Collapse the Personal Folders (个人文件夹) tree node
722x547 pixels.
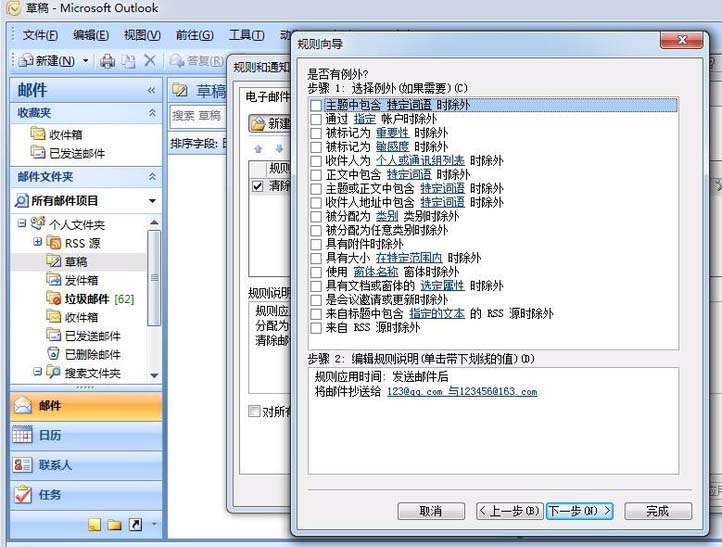coord(23,224)
